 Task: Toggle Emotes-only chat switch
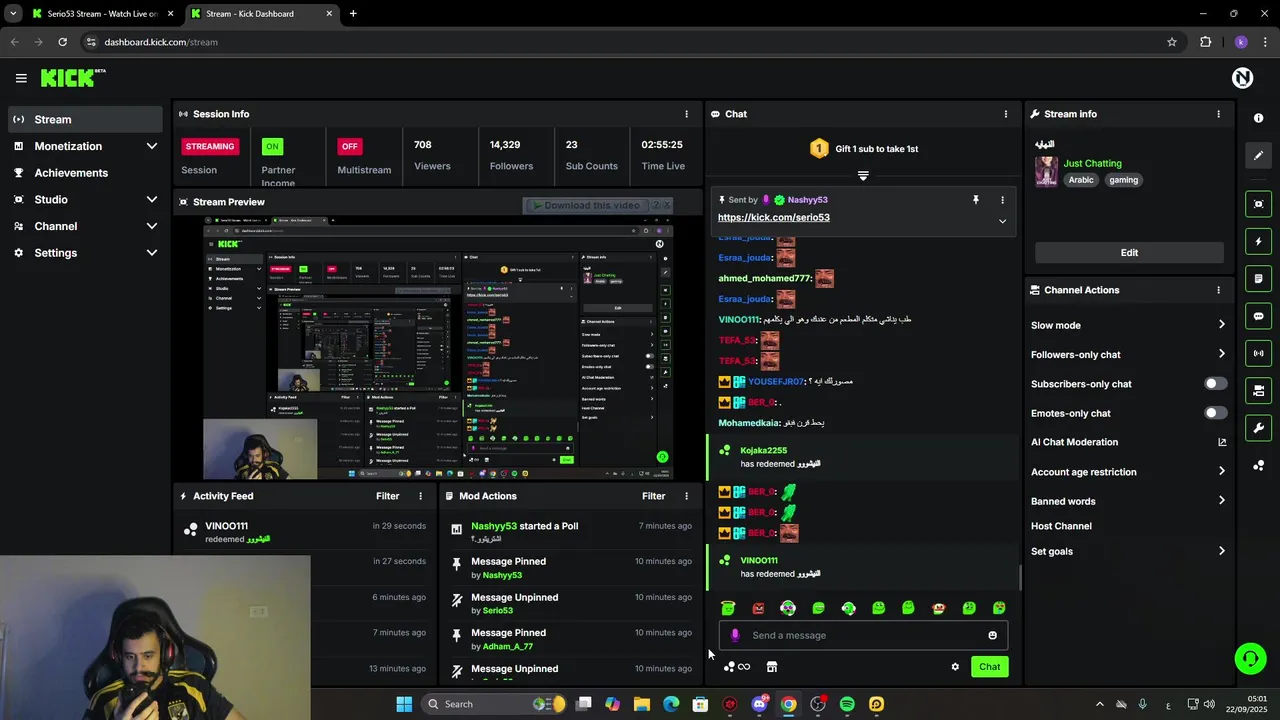tap(1216, 413)
